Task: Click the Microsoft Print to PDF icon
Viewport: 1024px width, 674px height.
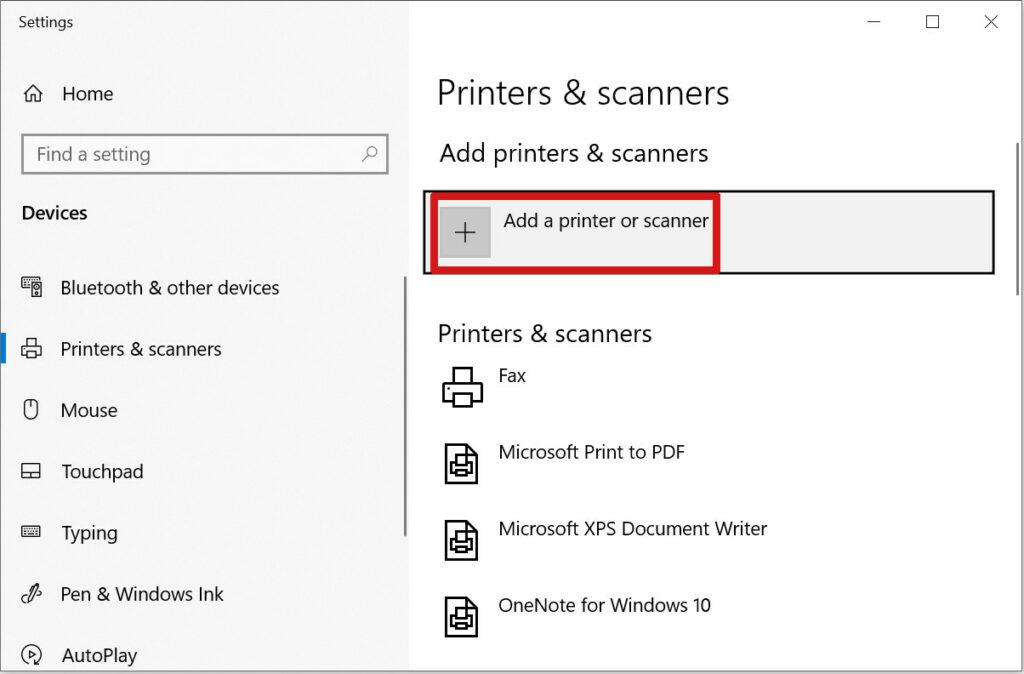Action: point(461,464)
